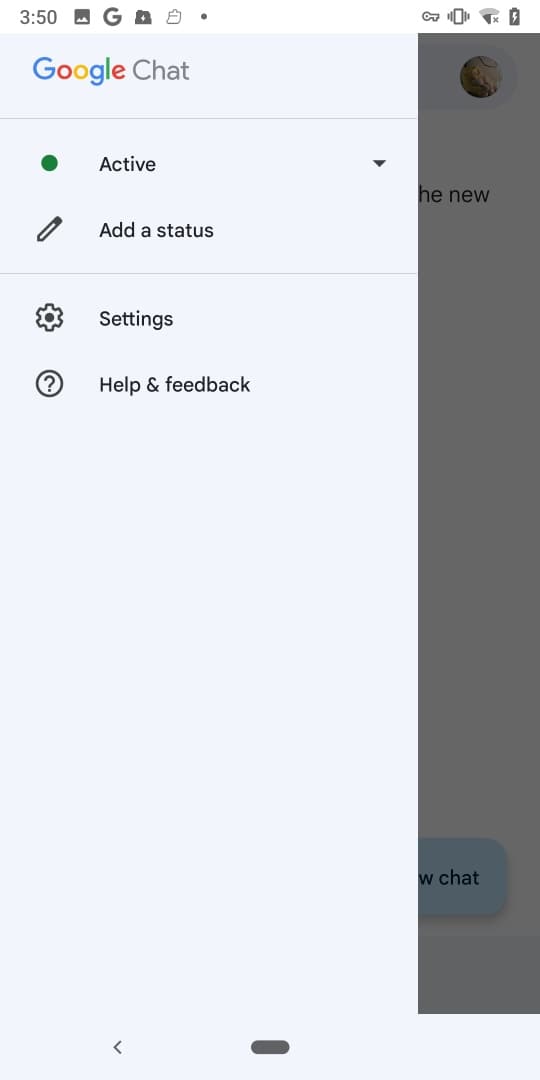Click the battery charging icon
The height and width of the screenshot is (1080, 540).
[x=514, y=17]
